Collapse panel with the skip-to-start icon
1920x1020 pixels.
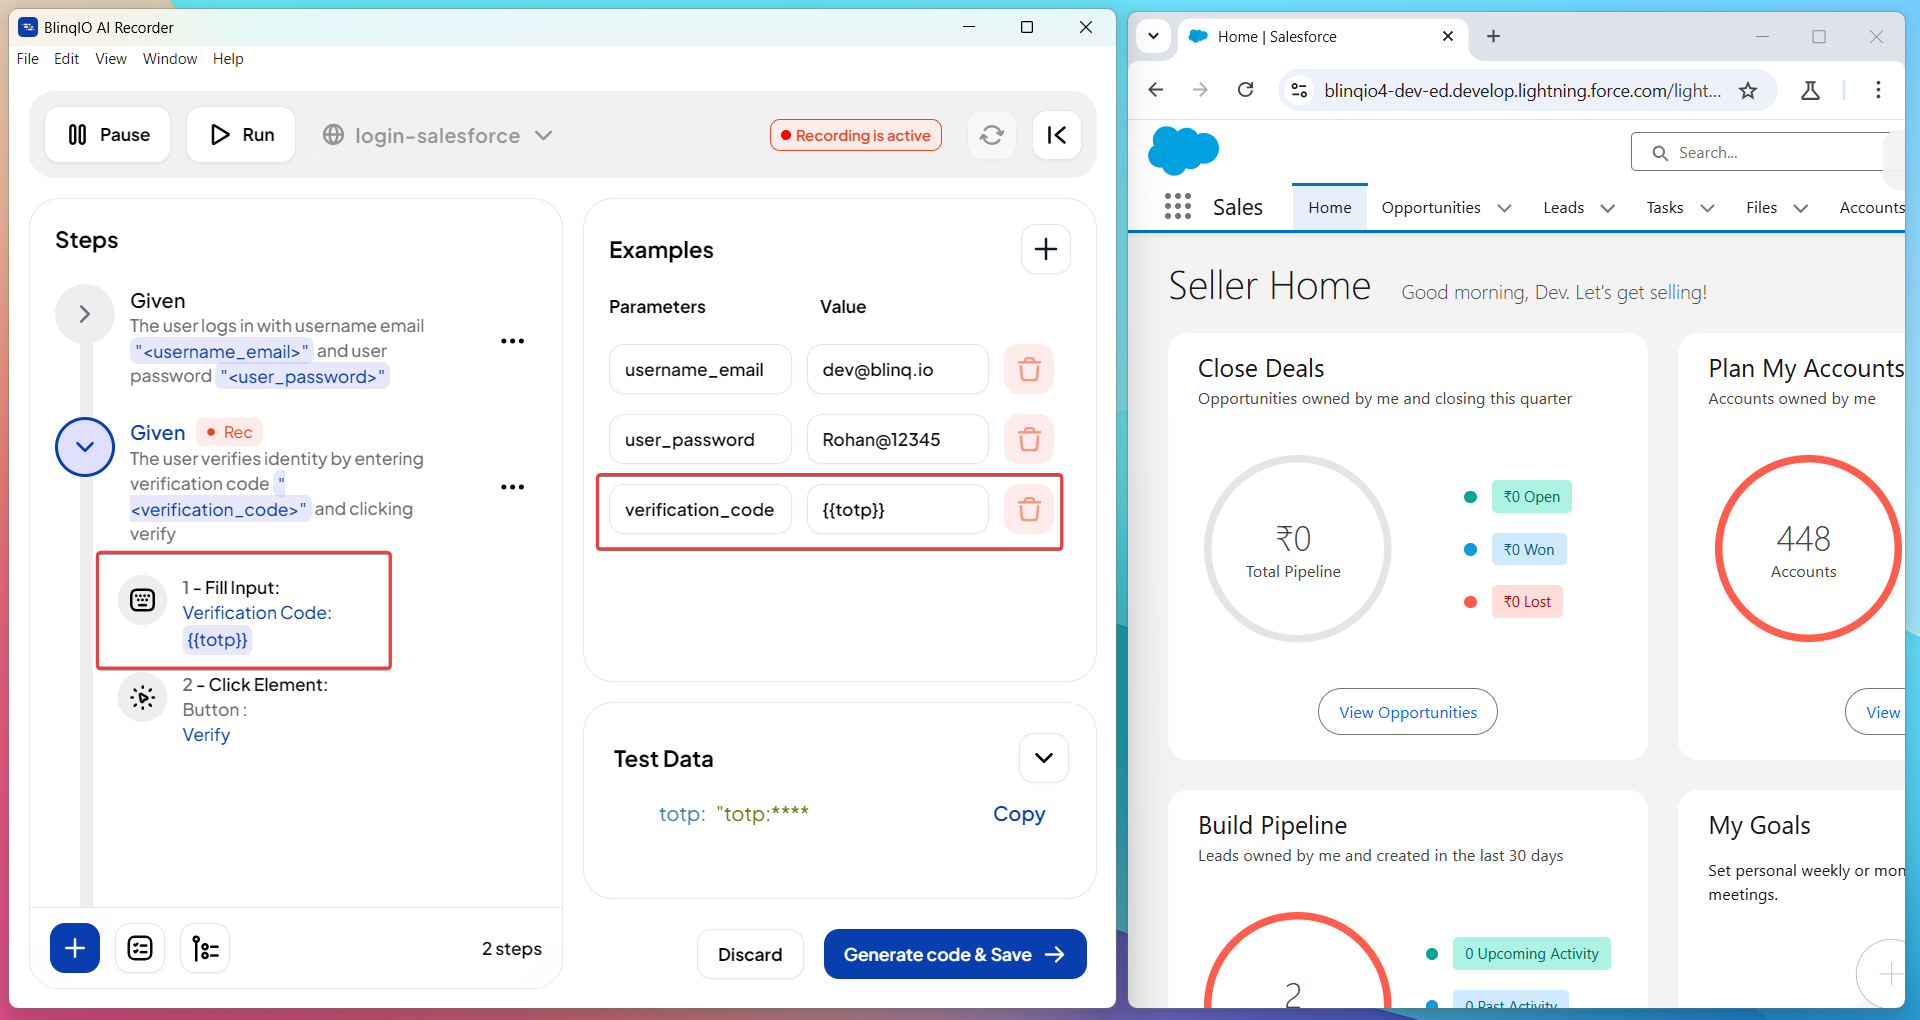tap(1057, 135)
